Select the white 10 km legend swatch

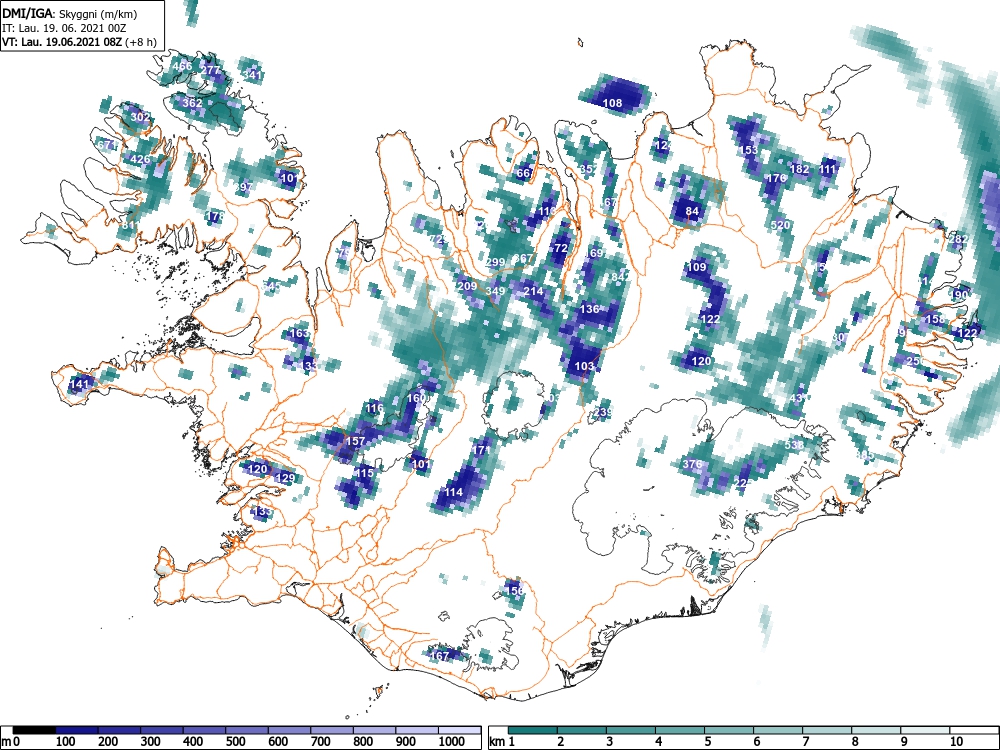[x=974, y=730]
